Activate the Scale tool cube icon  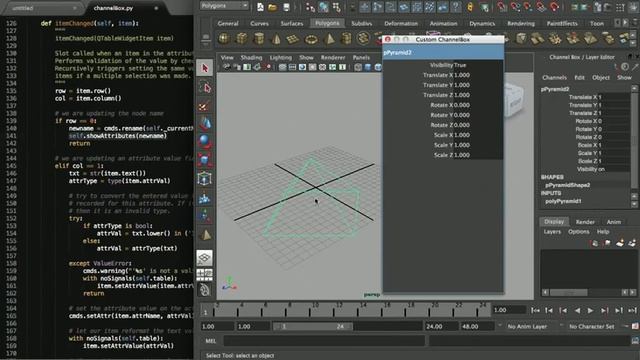204,160
